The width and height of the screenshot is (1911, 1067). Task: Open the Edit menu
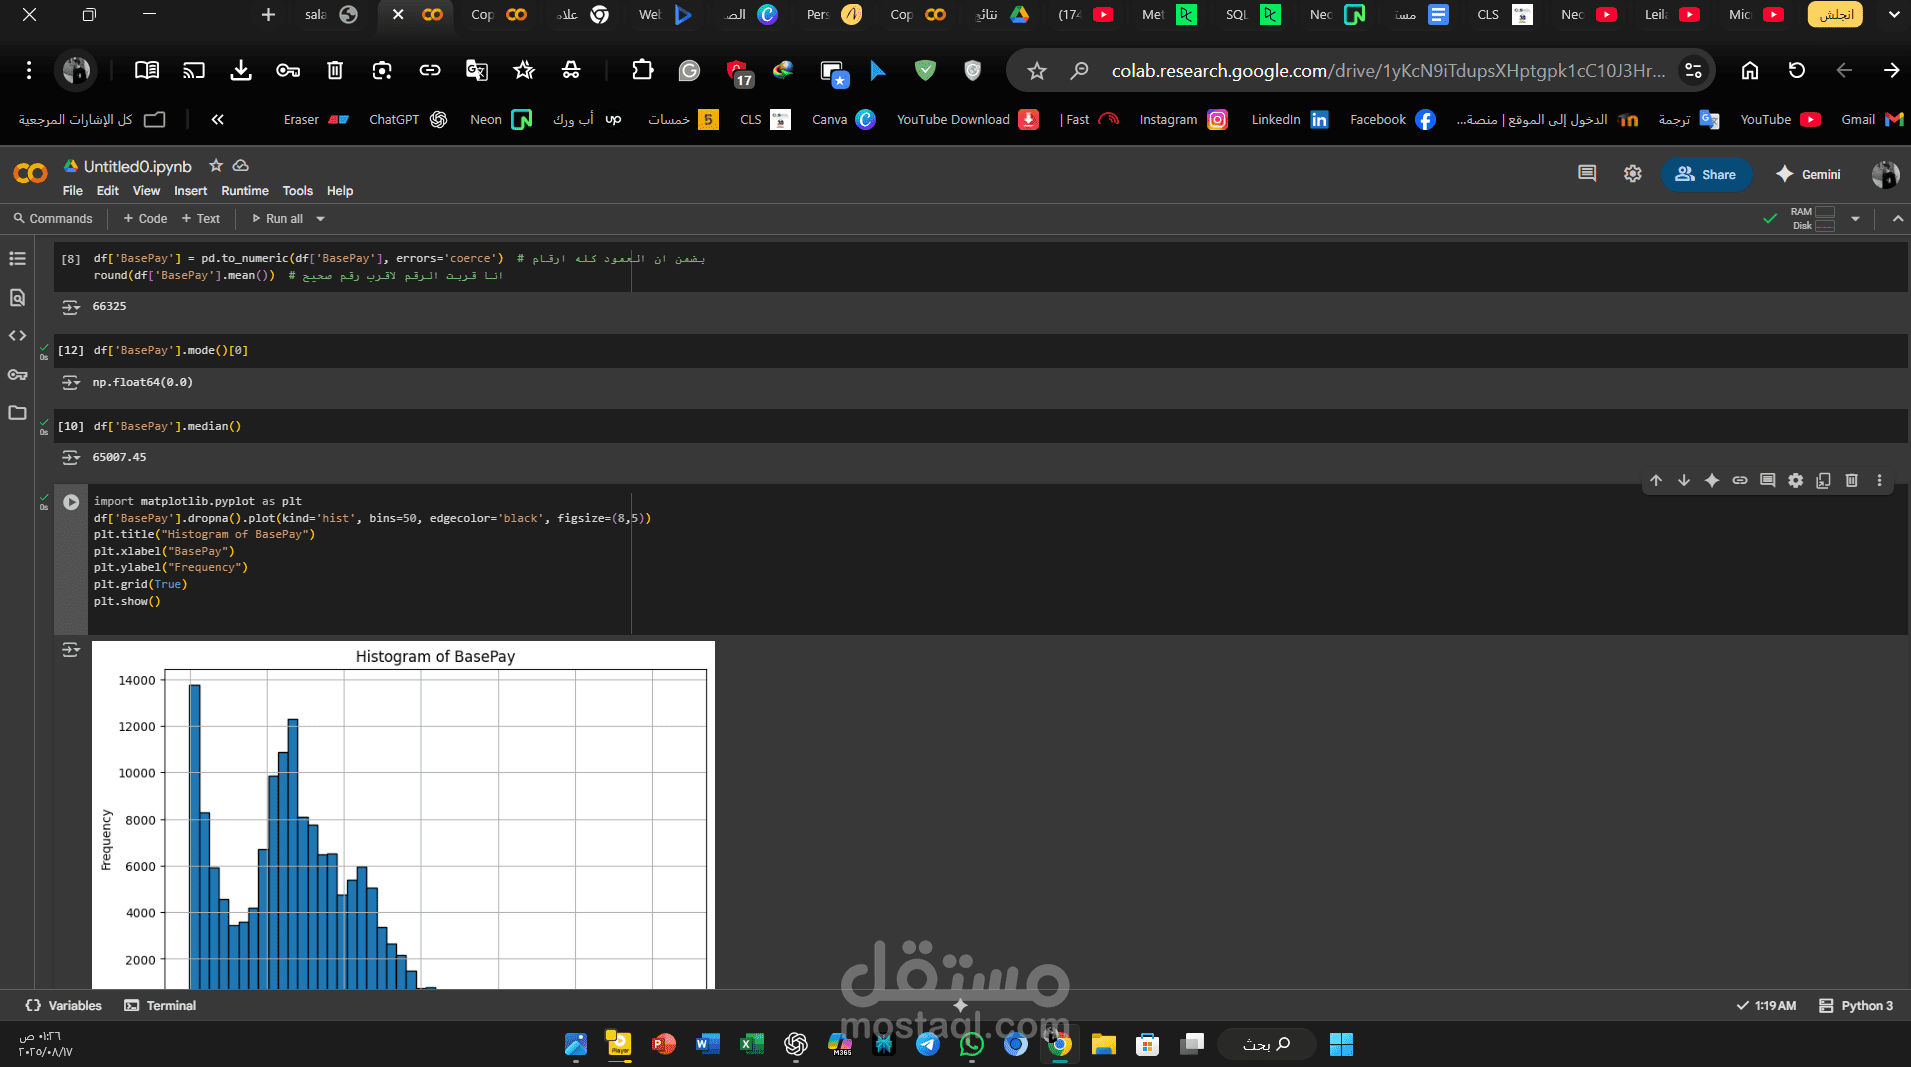tap(107, 191)
